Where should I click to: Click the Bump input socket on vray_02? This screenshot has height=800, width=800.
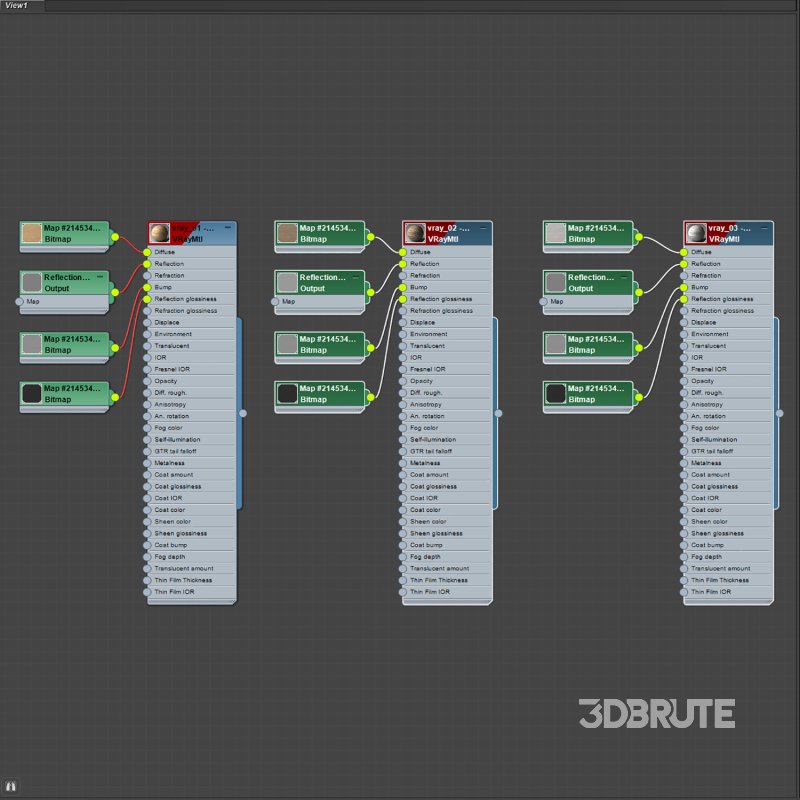[403, 287]
